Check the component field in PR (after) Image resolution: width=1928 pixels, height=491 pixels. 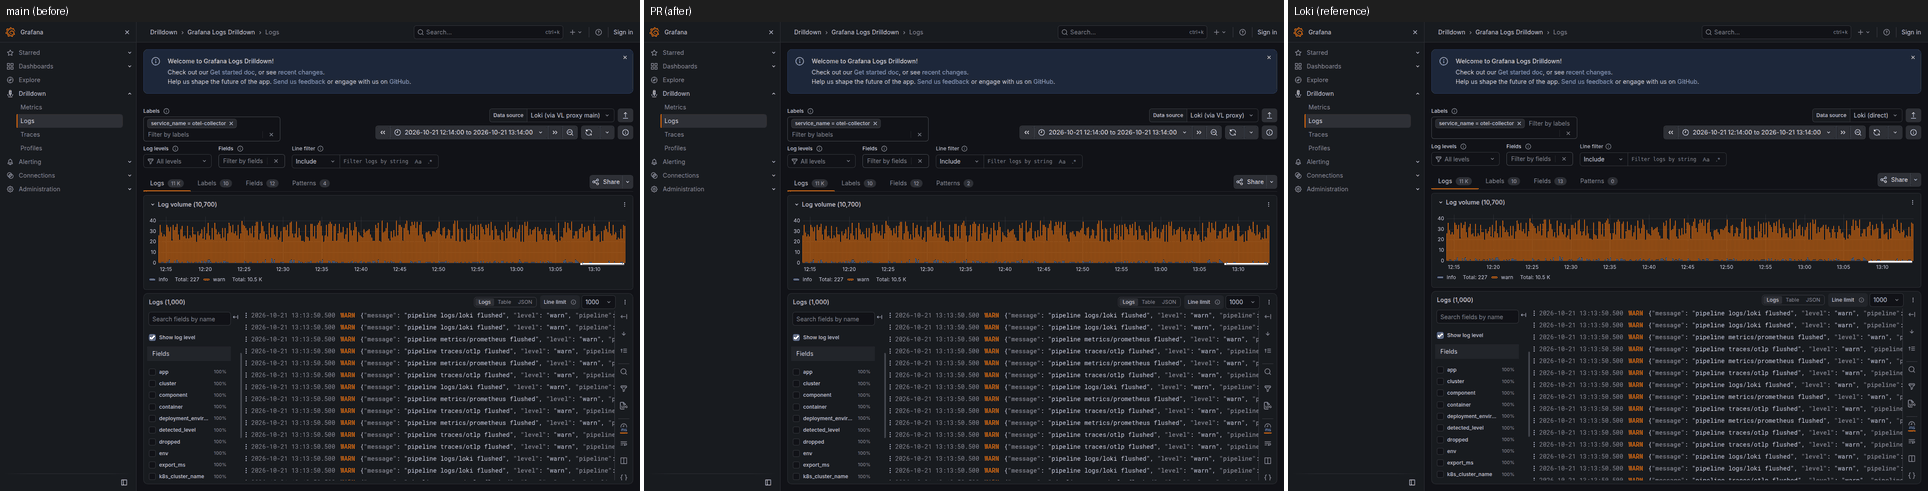tap(796, 395)
